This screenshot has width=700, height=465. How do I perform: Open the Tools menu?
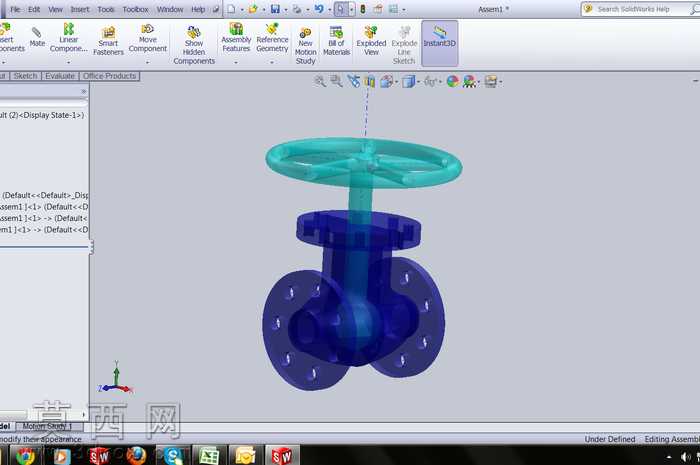click(x=106, y=9)
